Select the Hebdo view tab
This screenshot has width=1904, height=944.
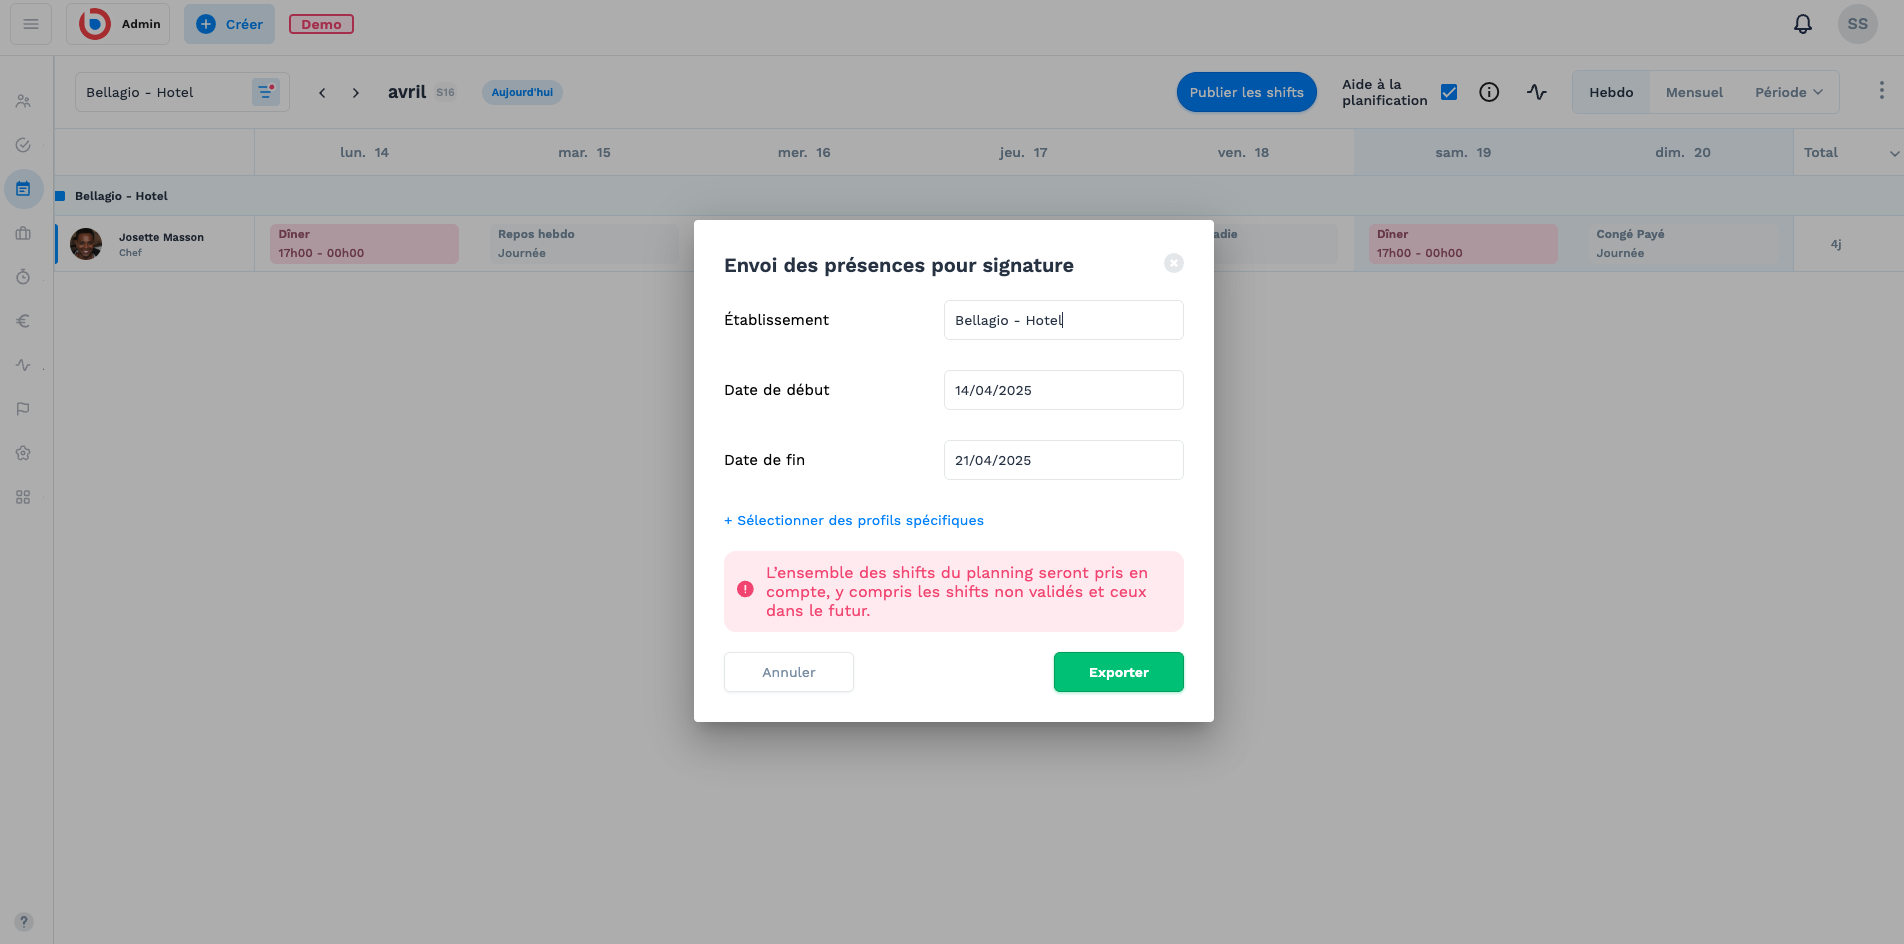point(1611,92)
